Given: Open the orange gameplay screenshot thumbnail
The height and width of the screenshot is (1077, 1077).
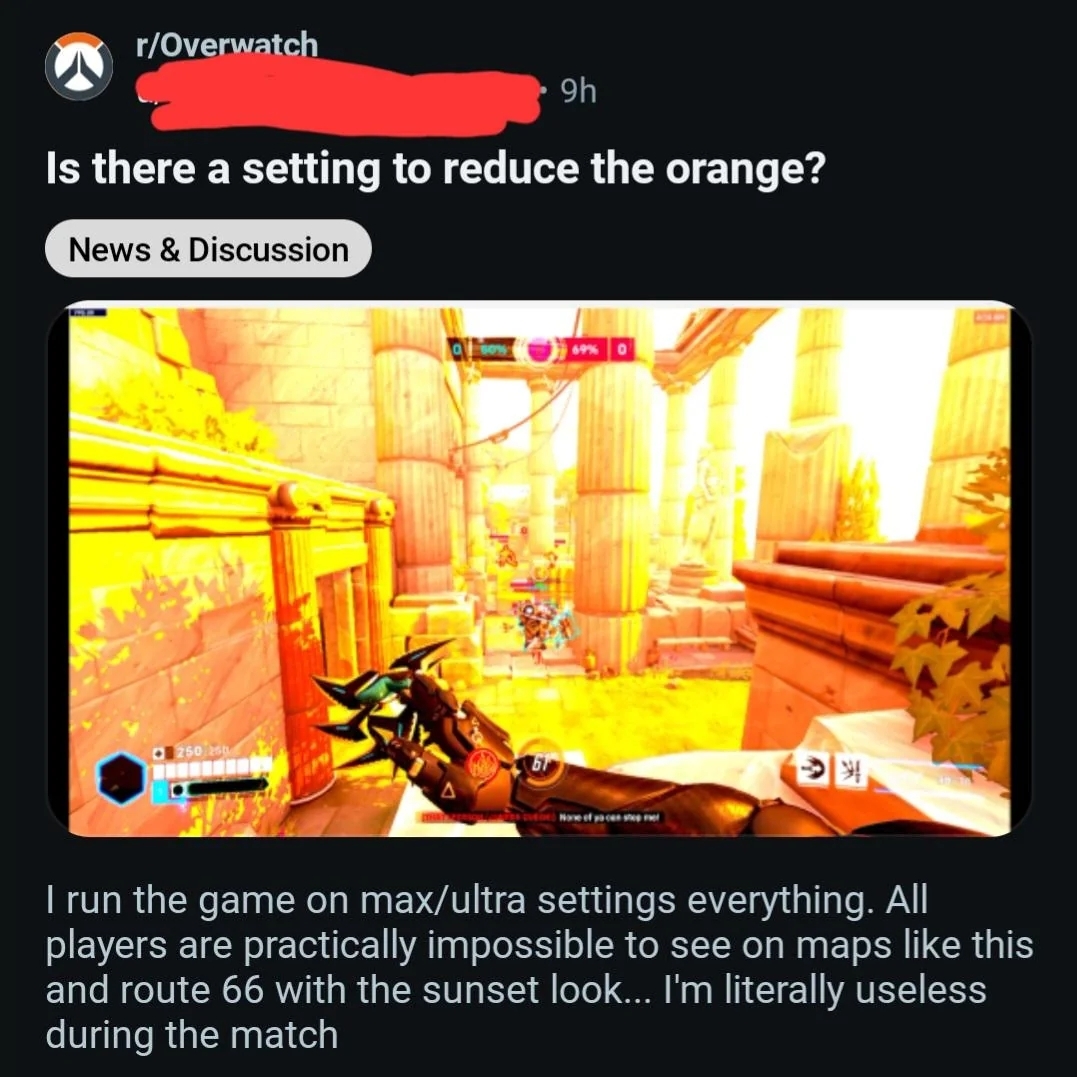Looking at the screenshot, I should pyautogui.click(x=539, y=569).
